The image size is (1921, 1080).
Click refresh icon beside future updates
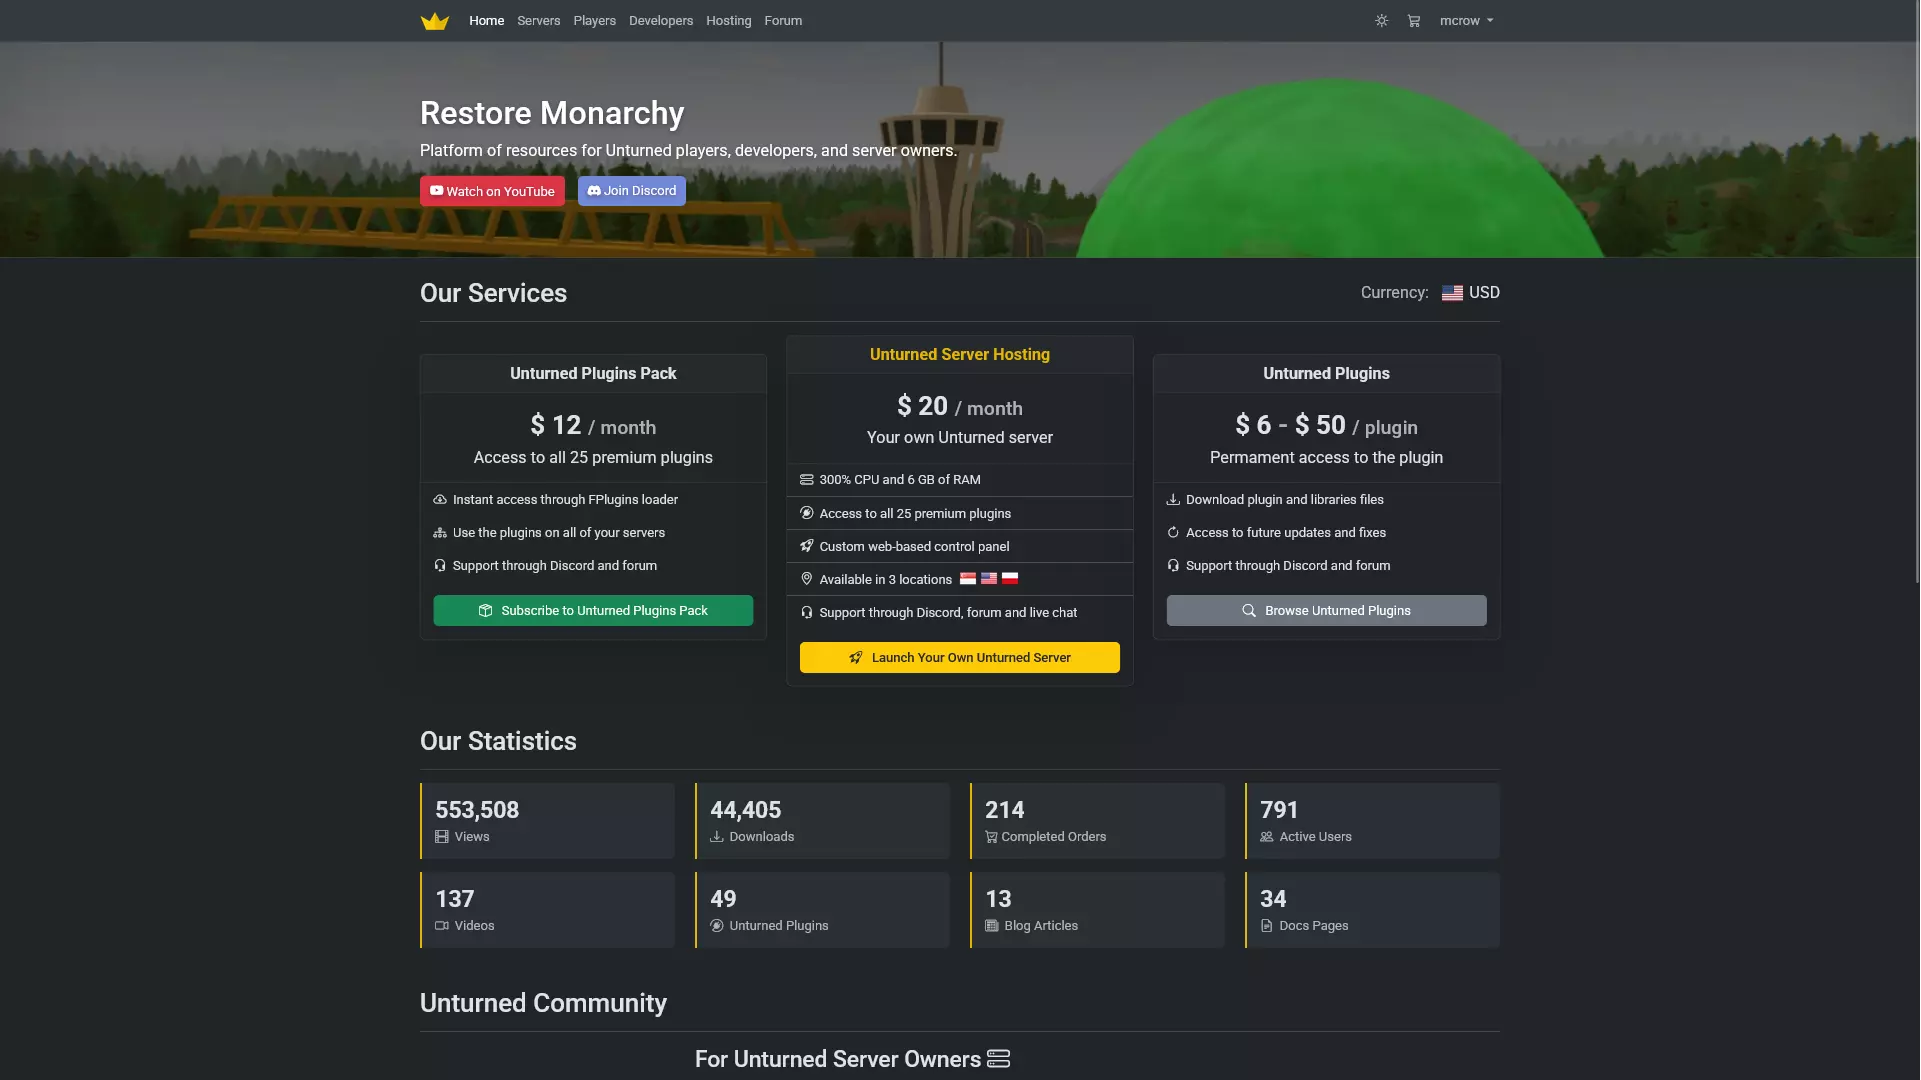pyautogui.click(x=1173, y=533)
